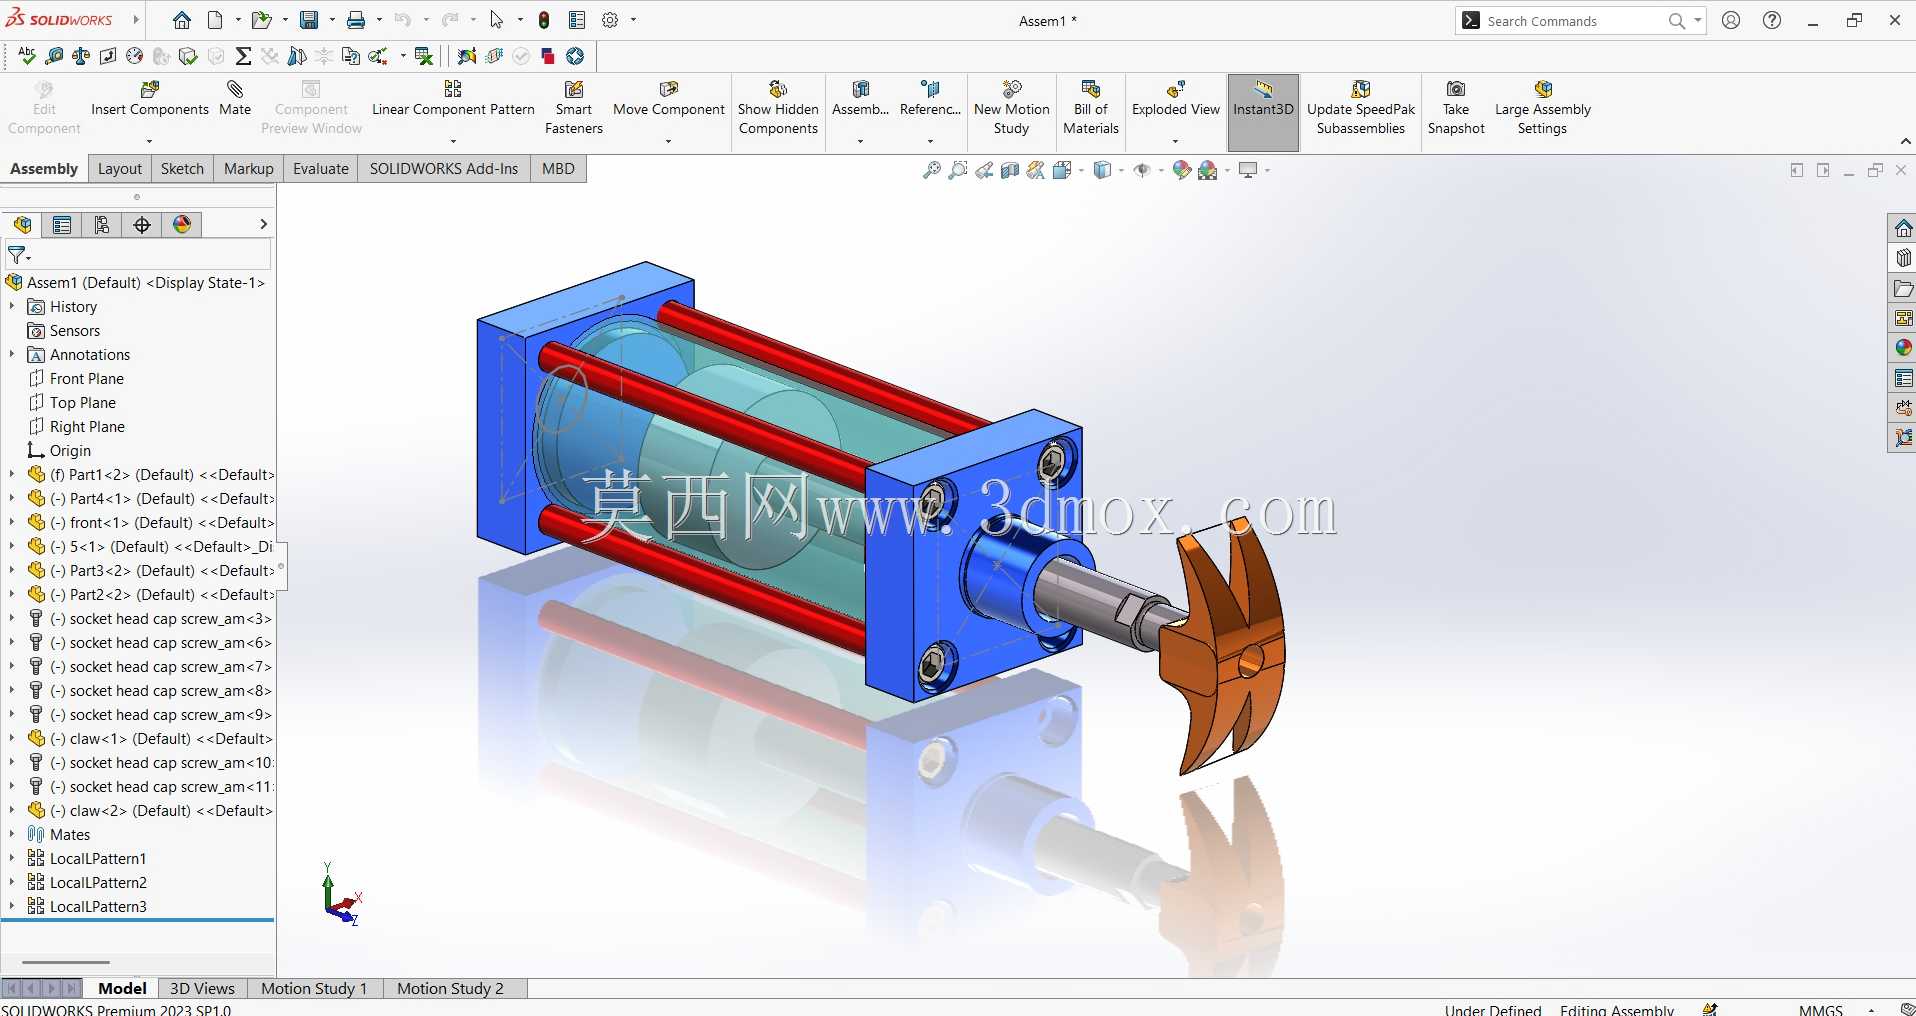Select Origin in feature tree
Viewport: 1916px width, 1016px height.
coord(70,451)
